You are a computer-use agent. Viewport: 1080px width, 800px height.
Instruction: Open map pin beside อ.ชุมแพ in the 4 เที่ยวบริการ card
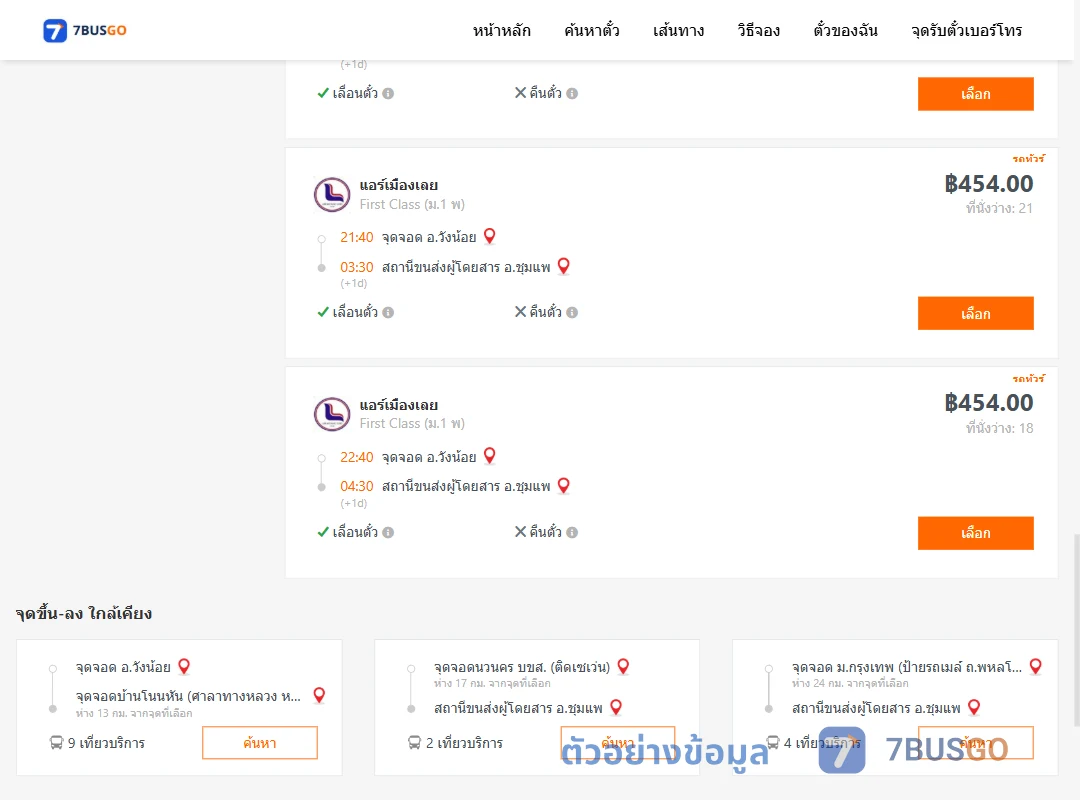(x=974, y=707)
